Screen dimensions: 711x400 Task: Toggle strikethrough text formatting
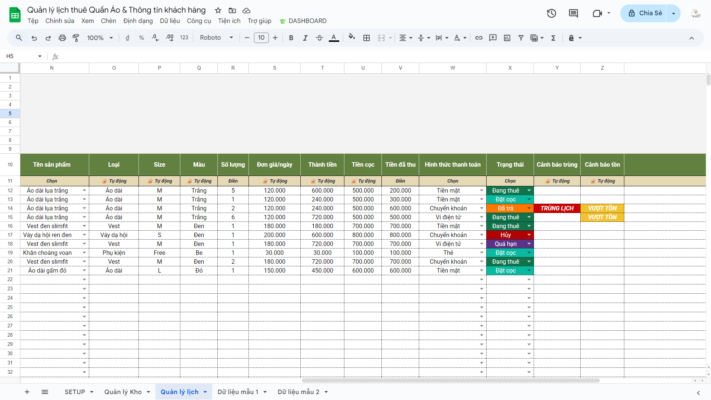click(321, 38)
